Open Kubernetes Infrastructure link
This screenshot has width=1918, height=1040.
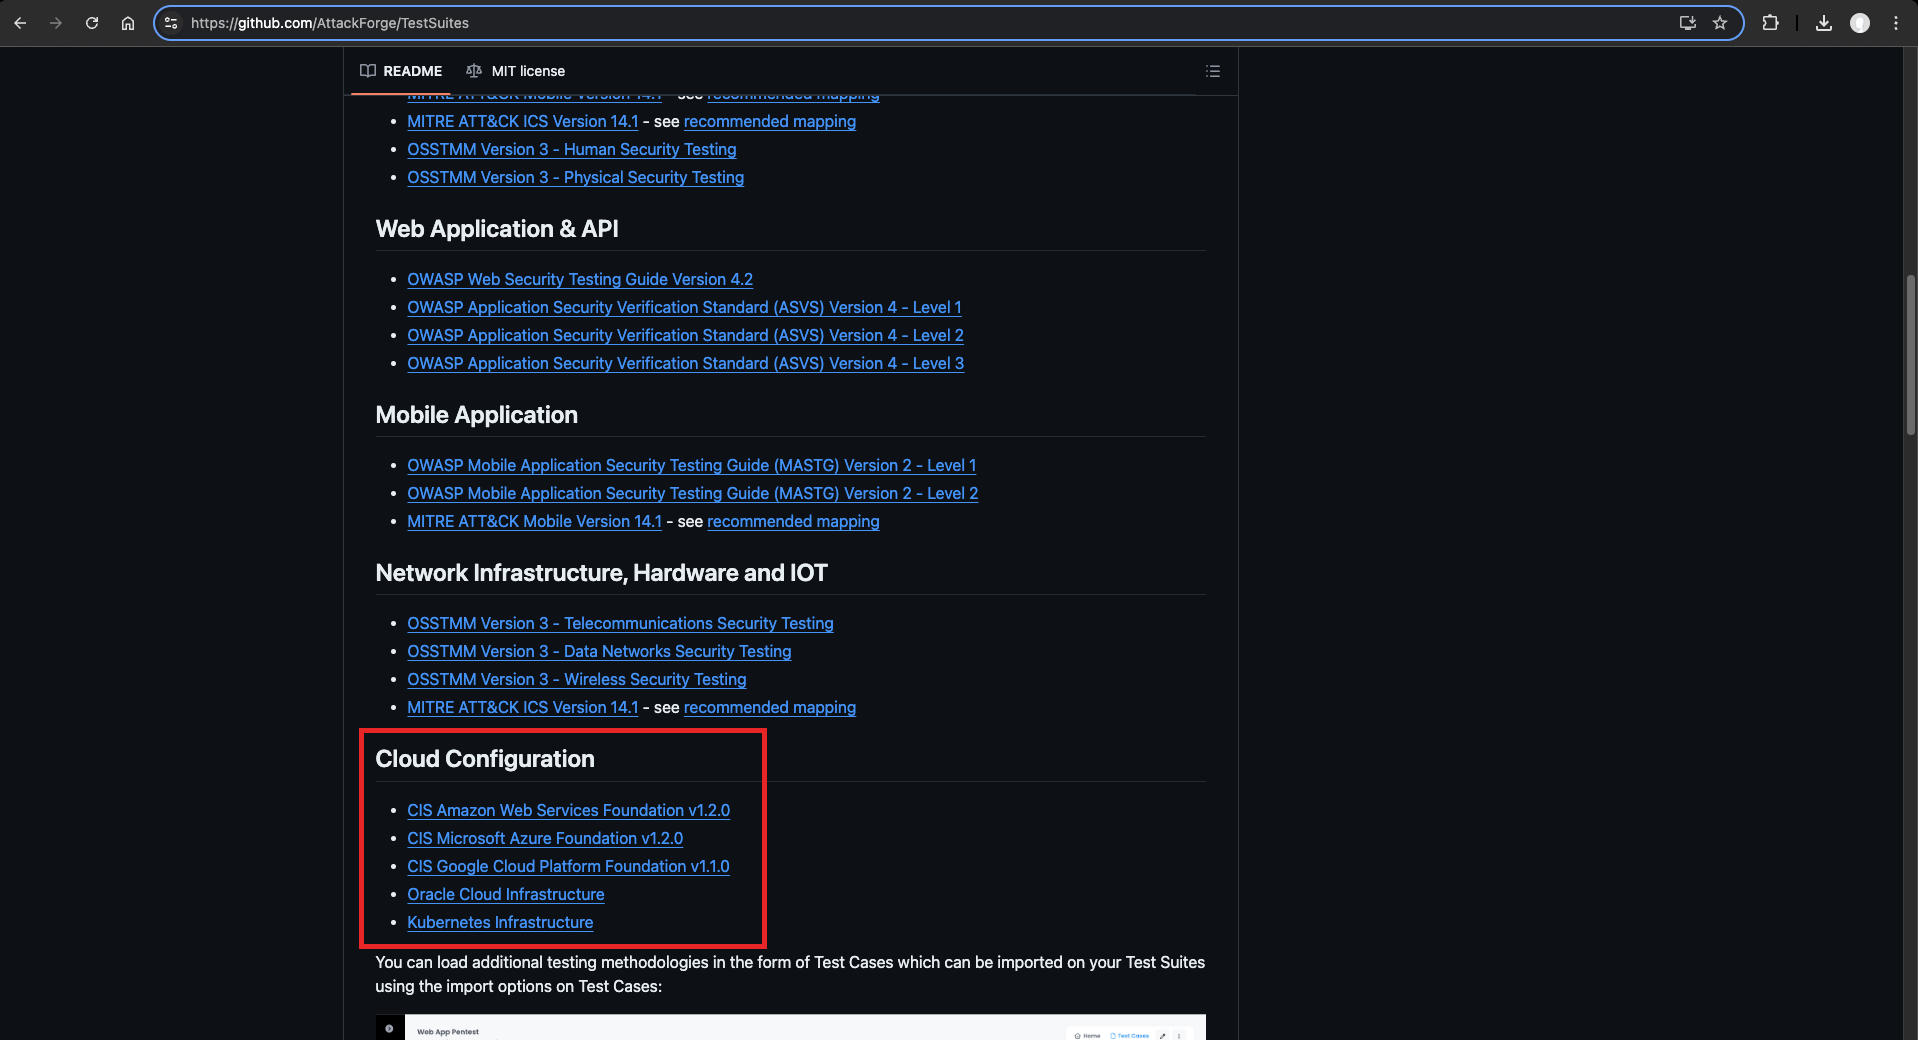click(500, 922)
